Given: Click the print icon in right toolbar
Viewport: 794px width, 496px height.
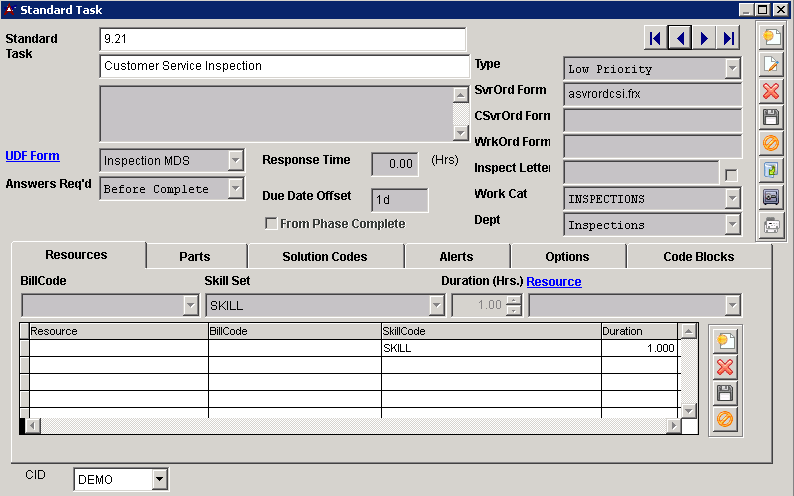Looking at the screenshot, I should pos(771,225).
